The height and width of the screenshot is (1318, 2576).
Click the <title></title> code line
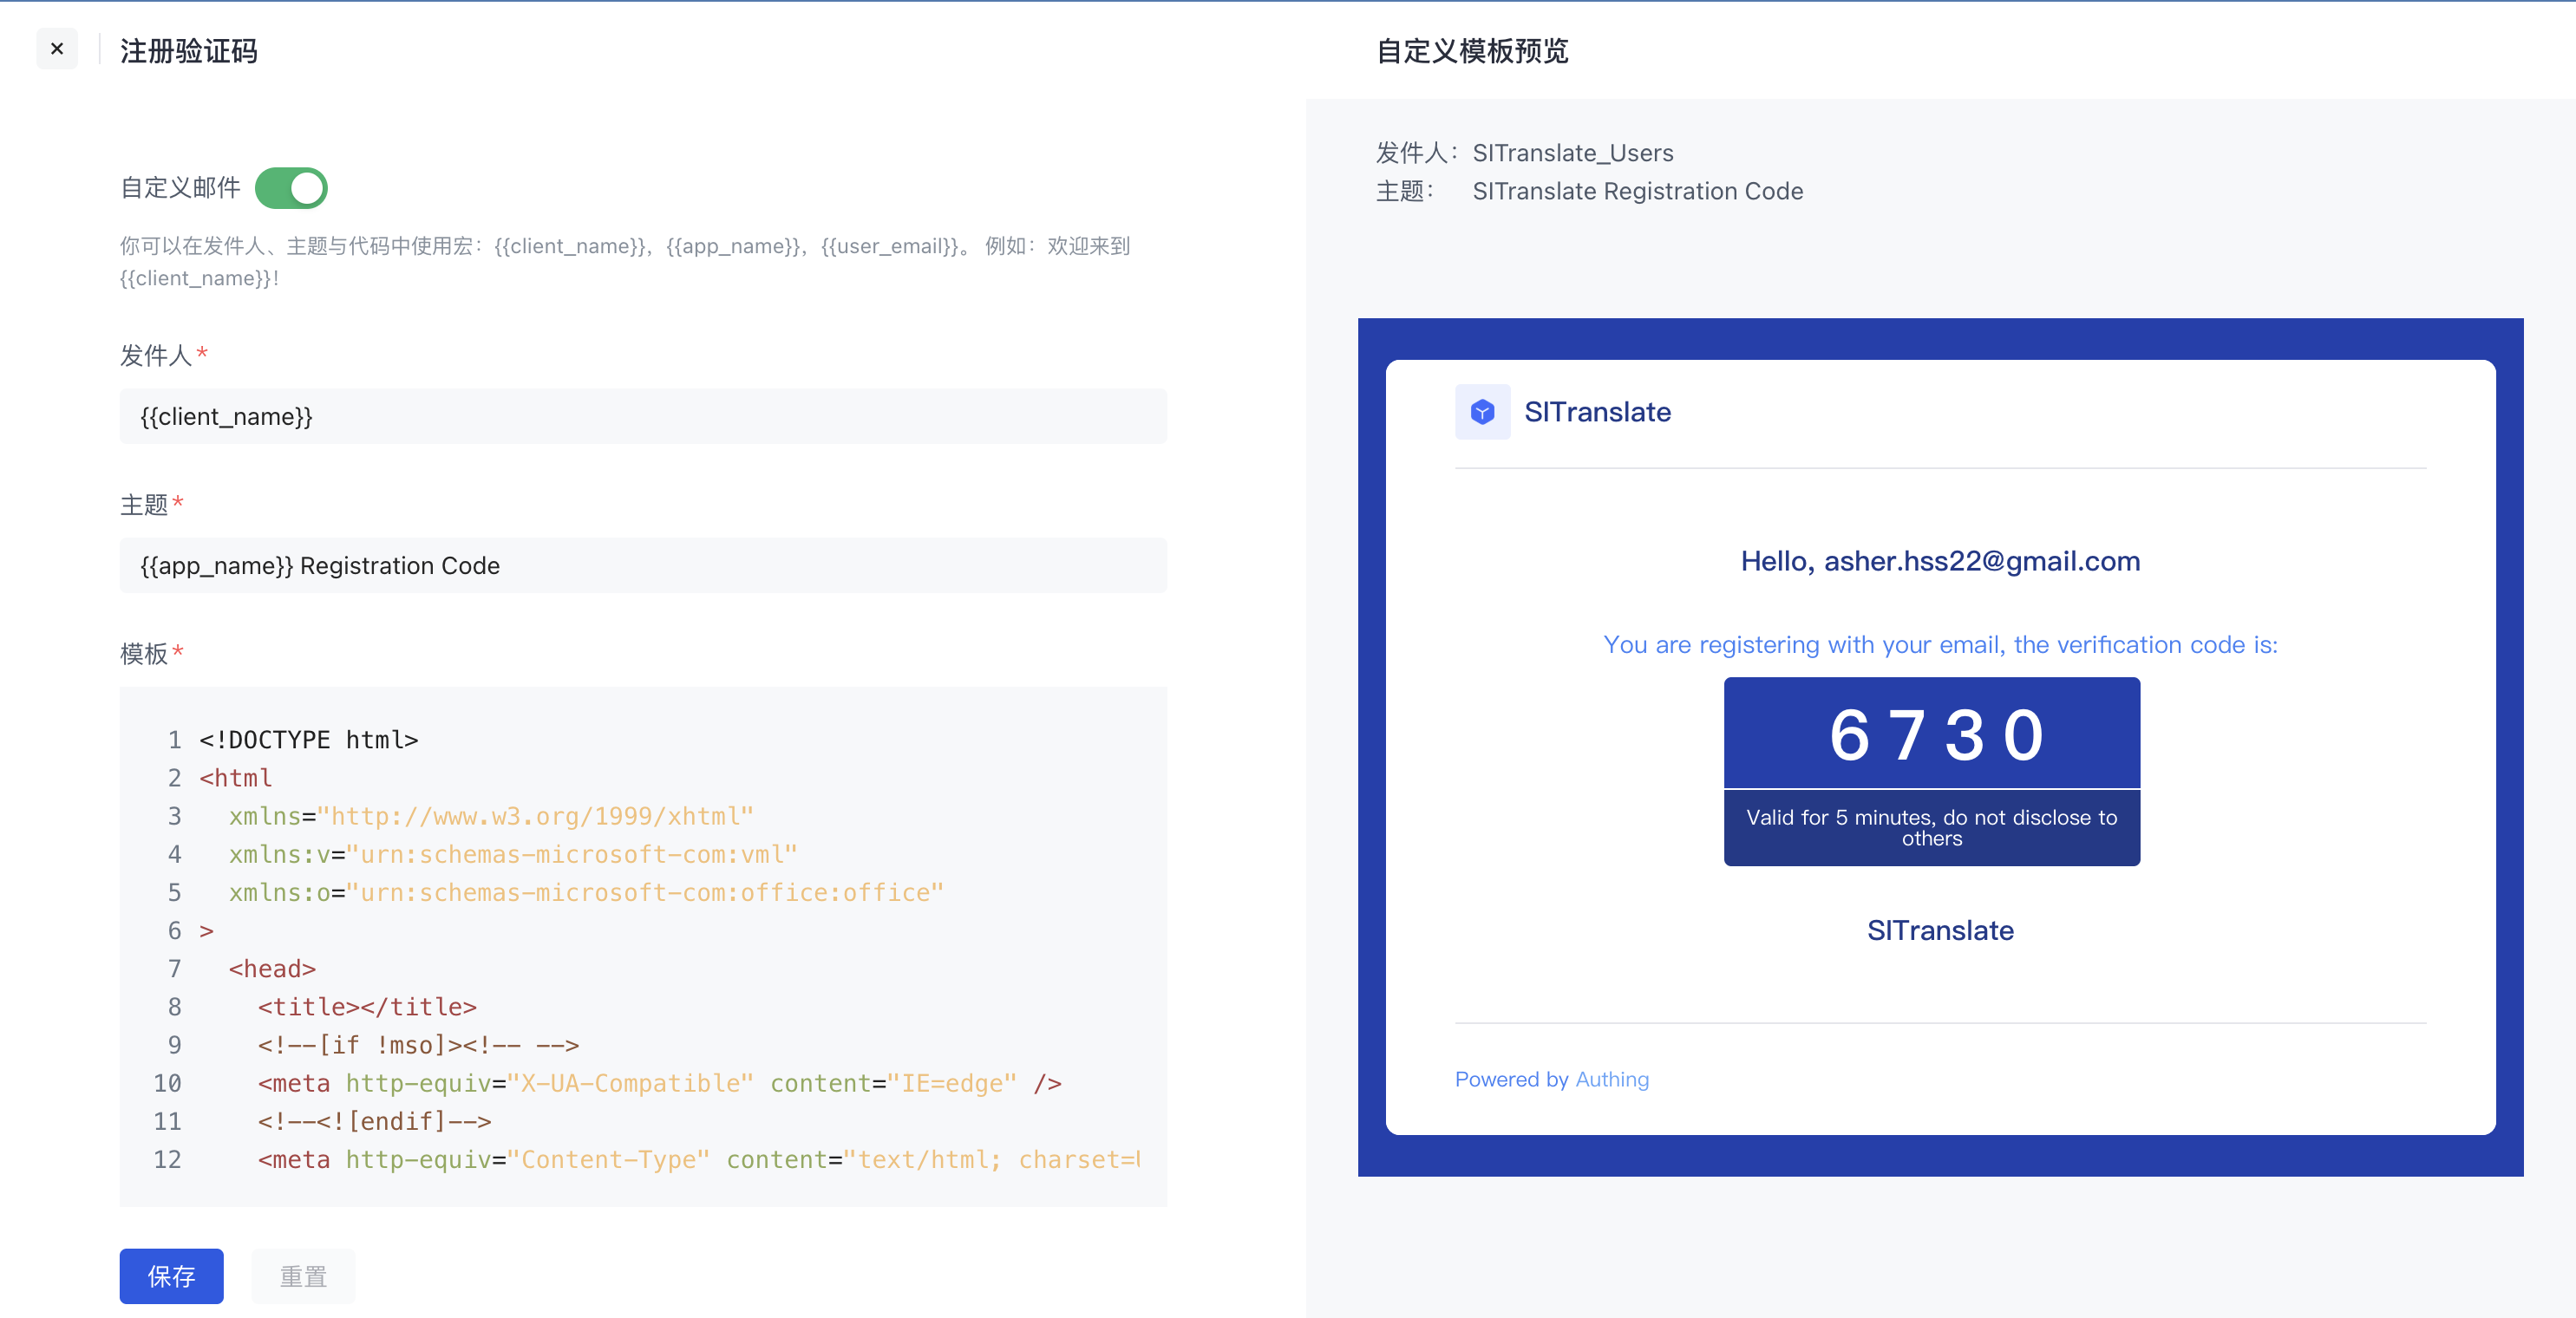[367, 1007]
